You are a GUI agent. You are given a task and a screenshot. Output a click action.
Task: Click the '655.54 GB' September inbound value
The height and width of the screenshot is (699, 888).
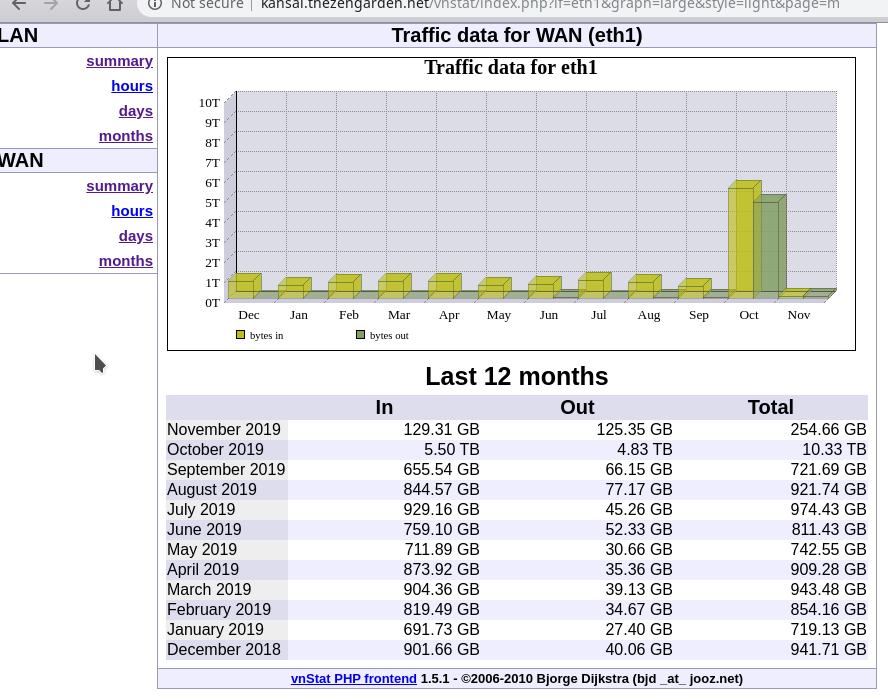click(441, 469)
